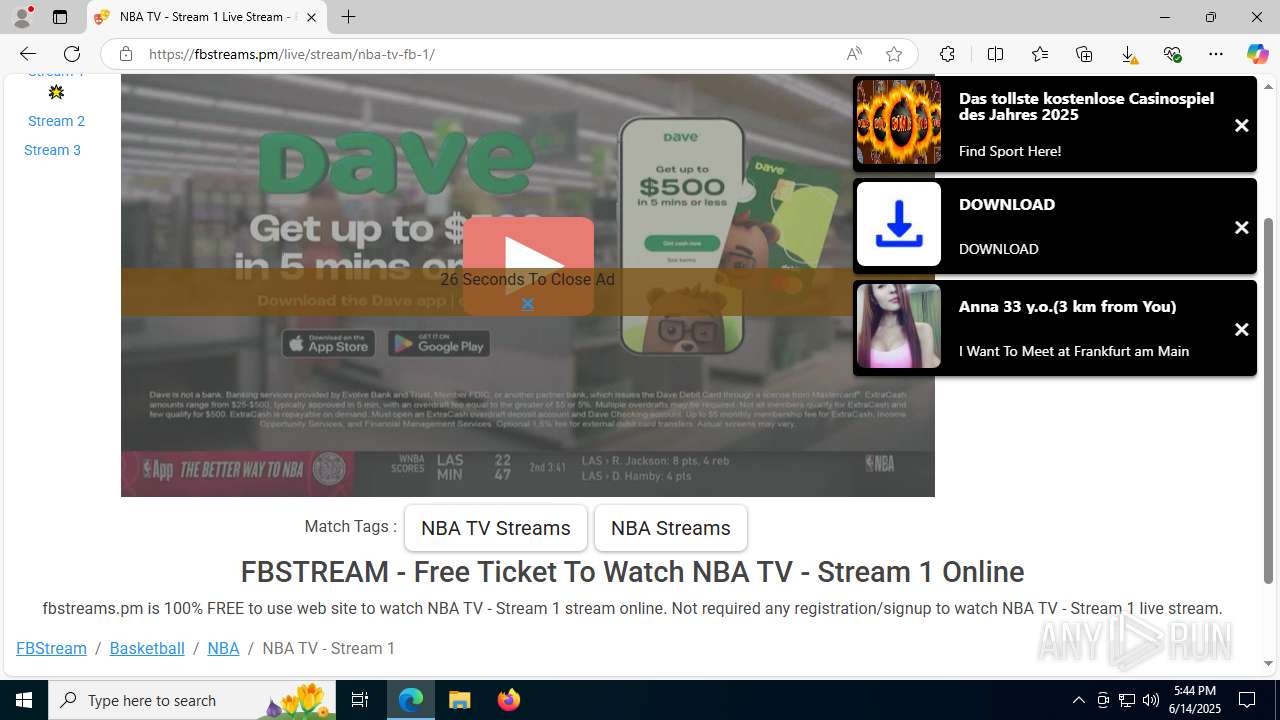Click App Store badge in ad

[x=328, y=344]
